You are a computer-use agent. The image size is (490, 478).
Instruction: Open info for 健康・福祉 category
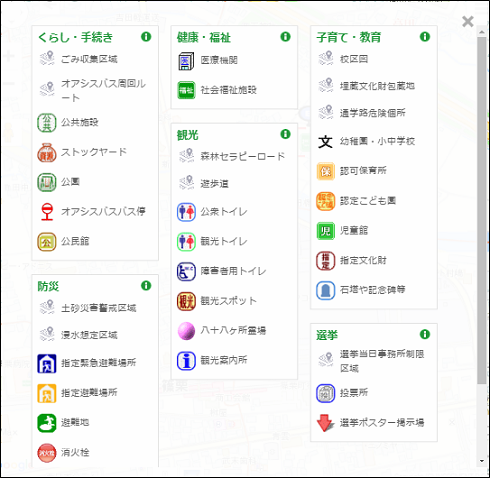coord(285,36)
